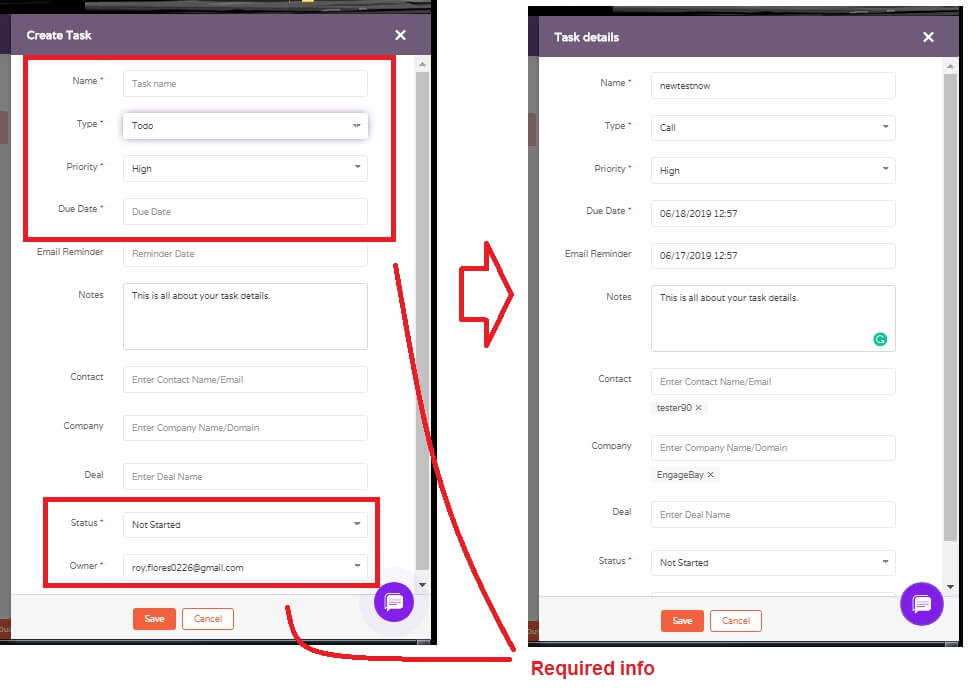Click the scroll-down arrow on Create Task scrollbar
Image resolution: width=978 pixels, height=690 pixels.
point(422,585)
